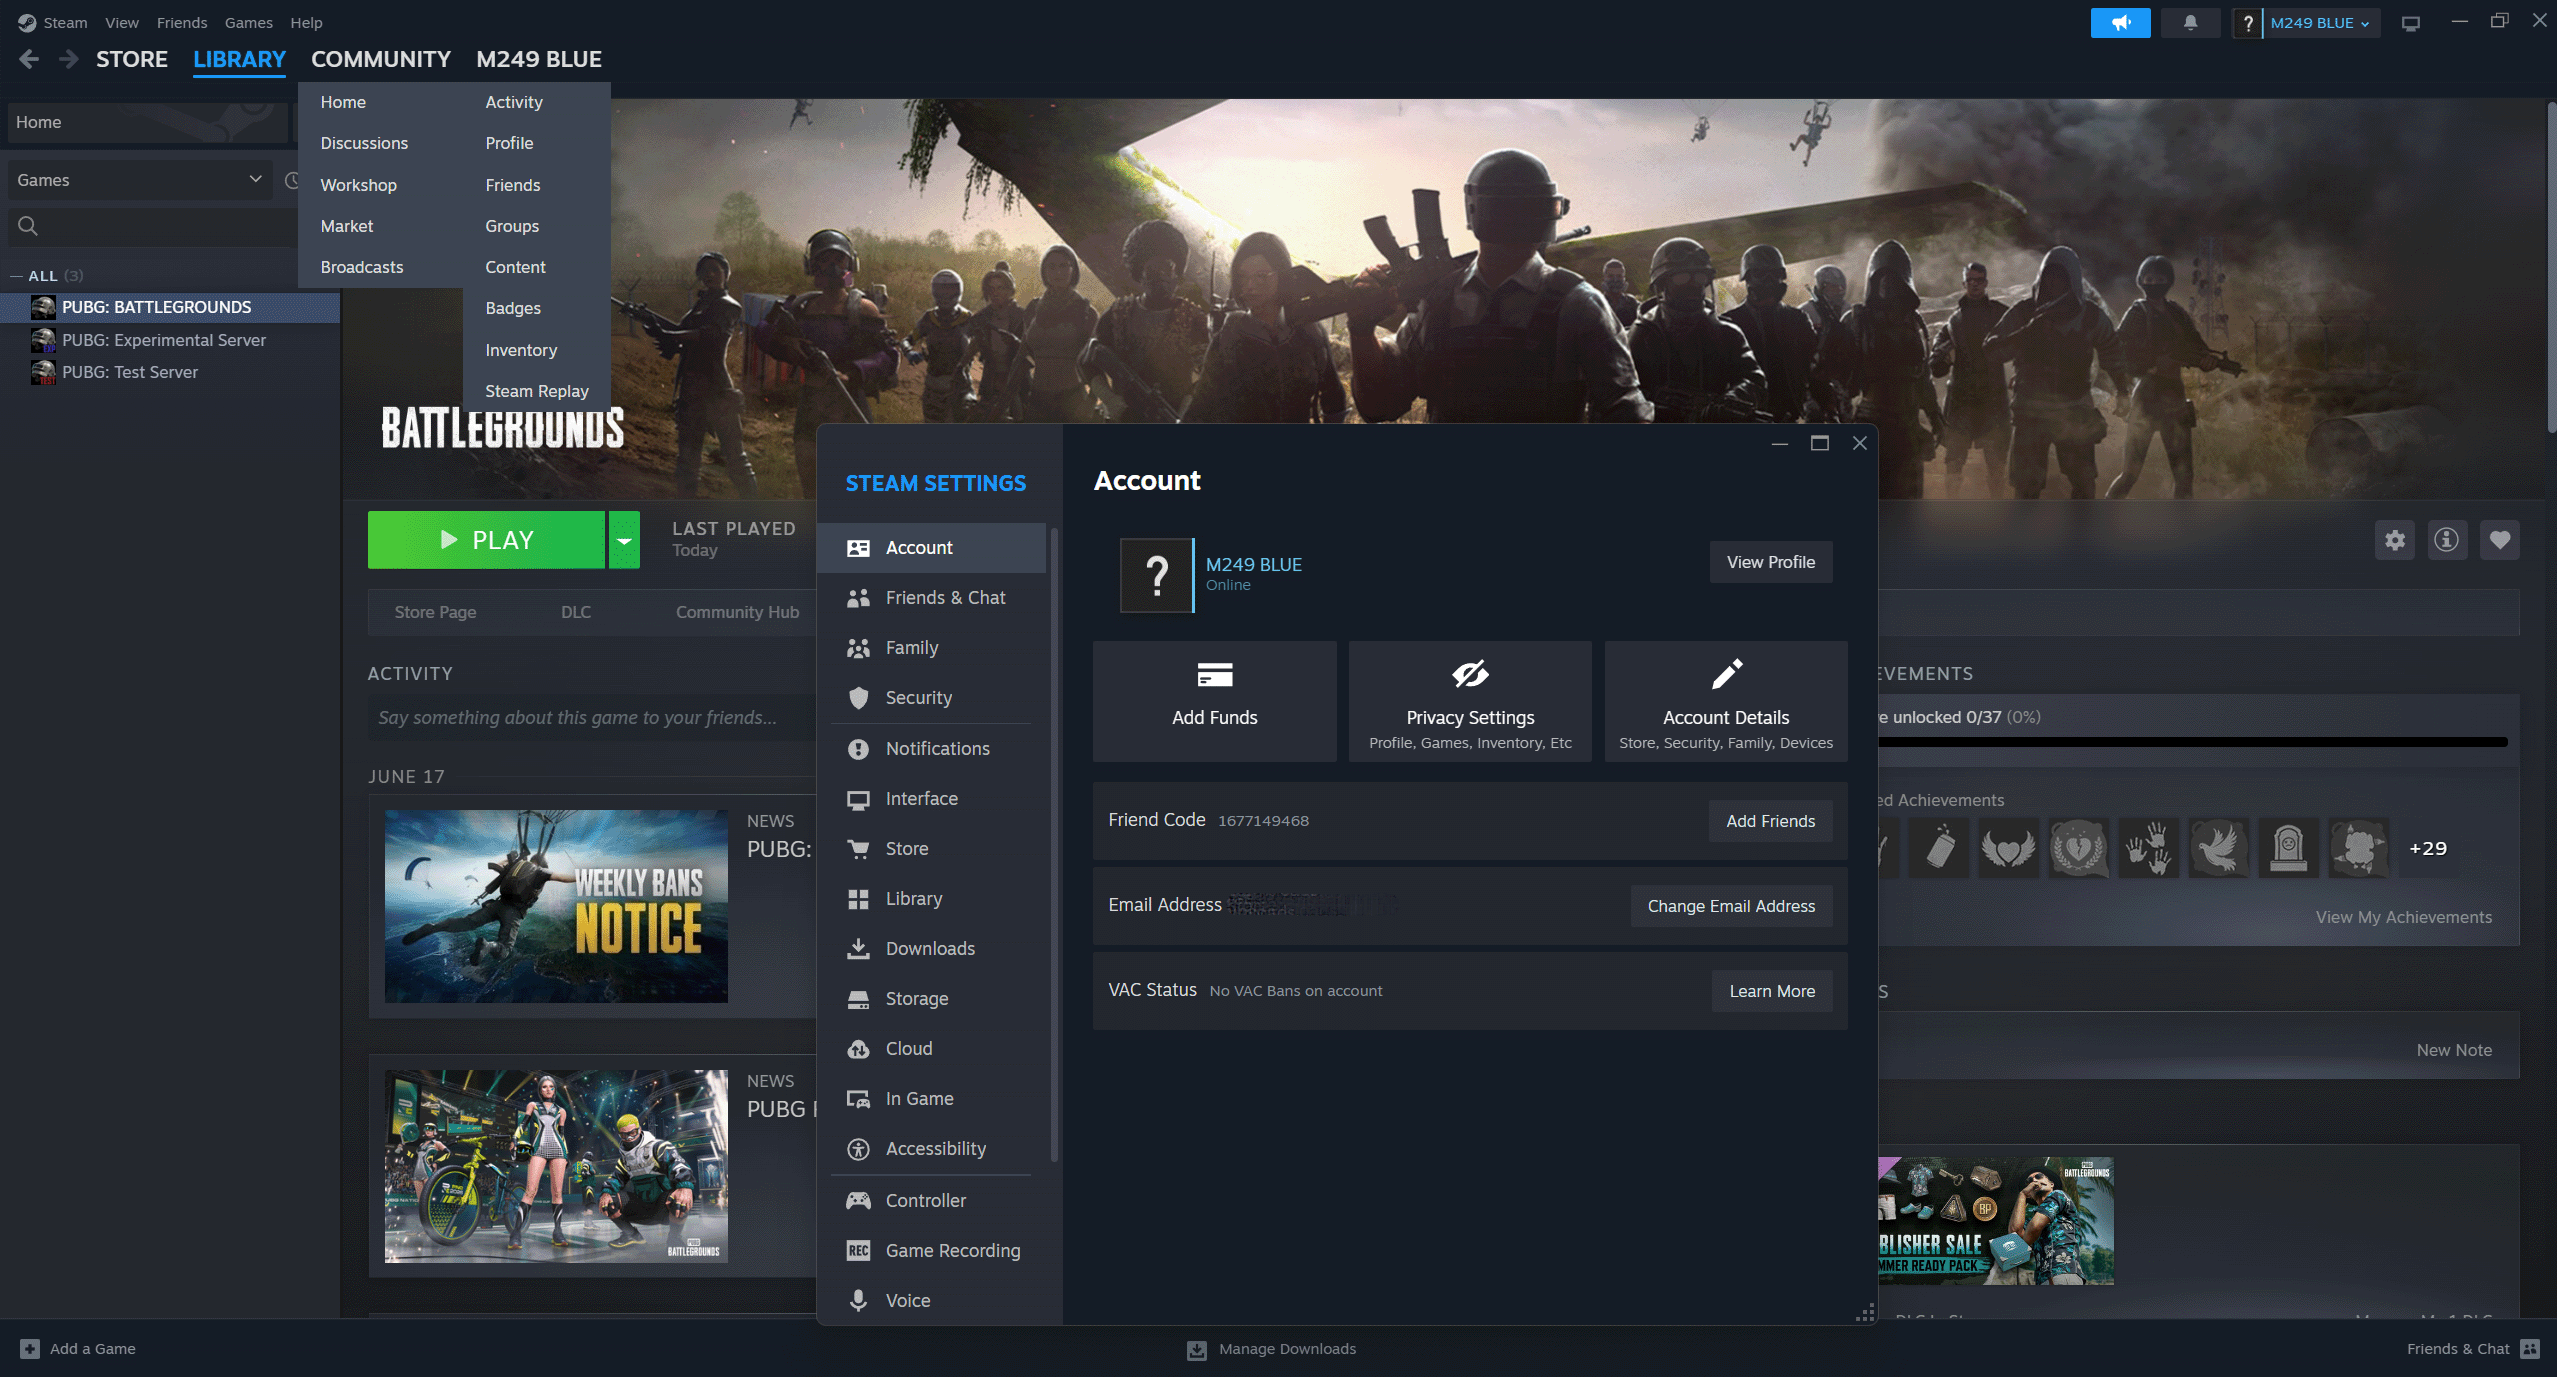
Task: Open the Play button dropdown arrow
Action: pyautogui.click(x=624, y=540)
